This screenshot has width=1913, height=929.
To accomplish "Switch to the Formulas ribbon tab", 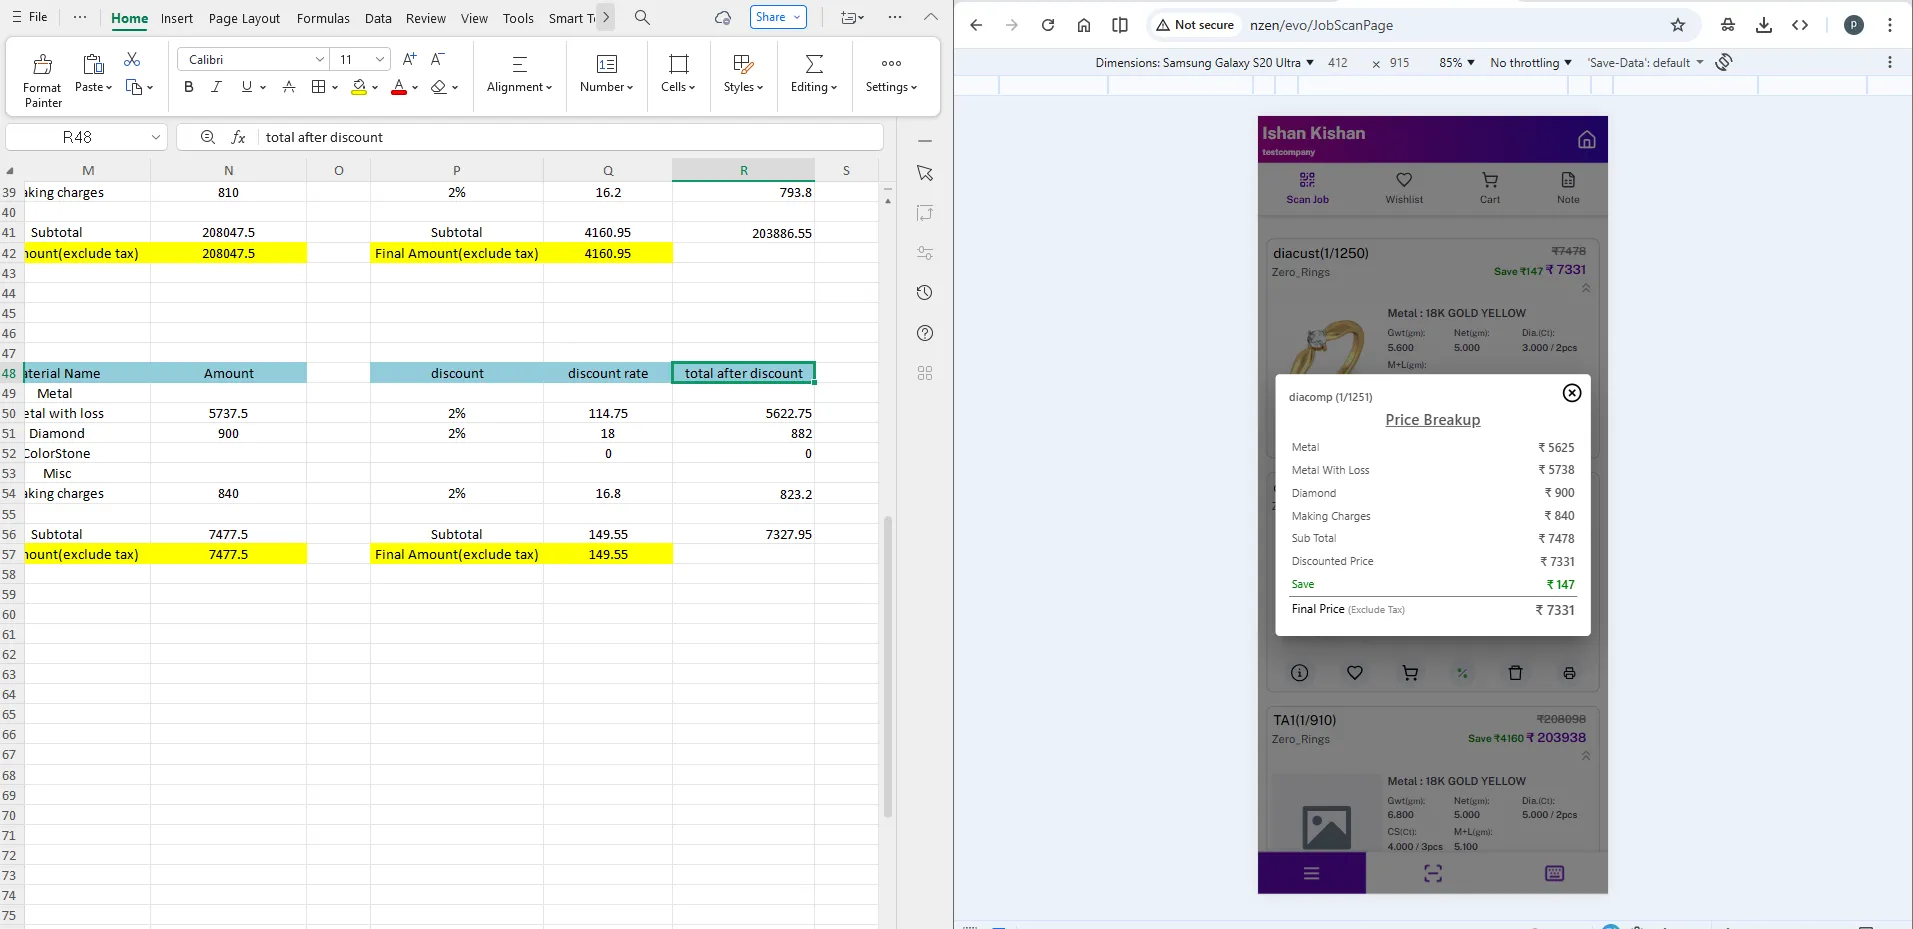I will [x=323, y=18].
